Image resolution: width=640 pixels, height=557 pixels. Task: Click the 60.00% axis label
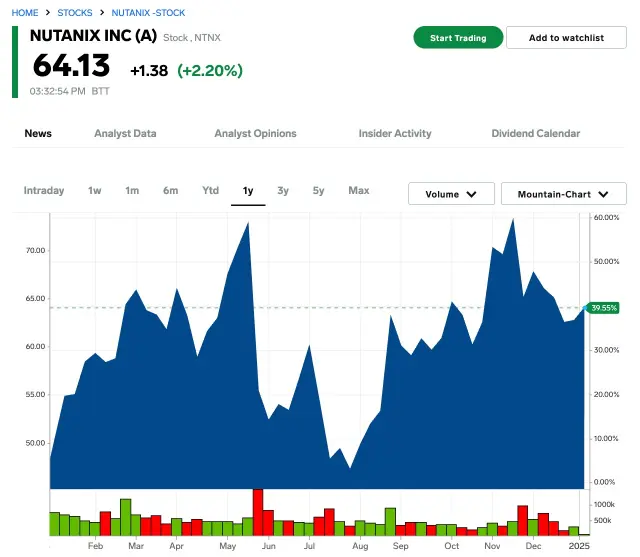pyautogui.click(x=606, y=217)
